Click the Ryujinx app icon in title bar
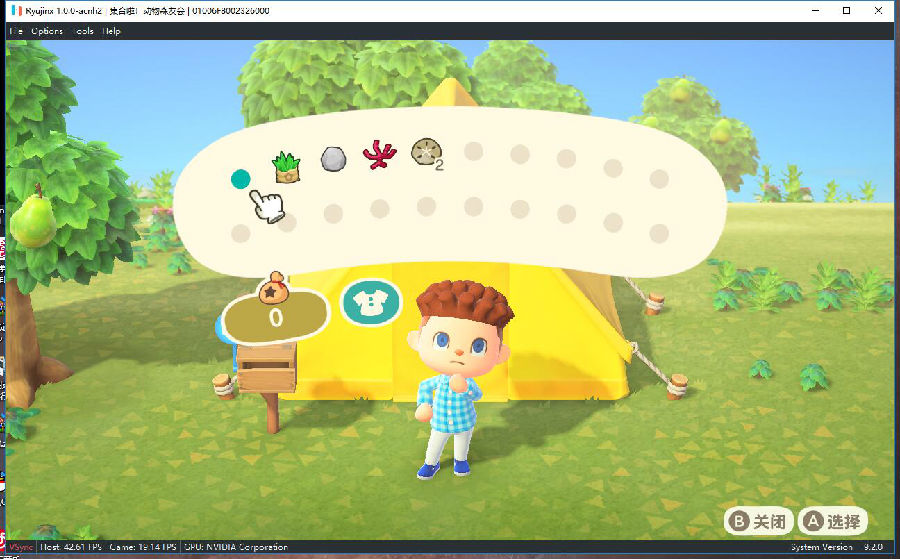This screenshot has width=900, height=559. coord(17,10)
